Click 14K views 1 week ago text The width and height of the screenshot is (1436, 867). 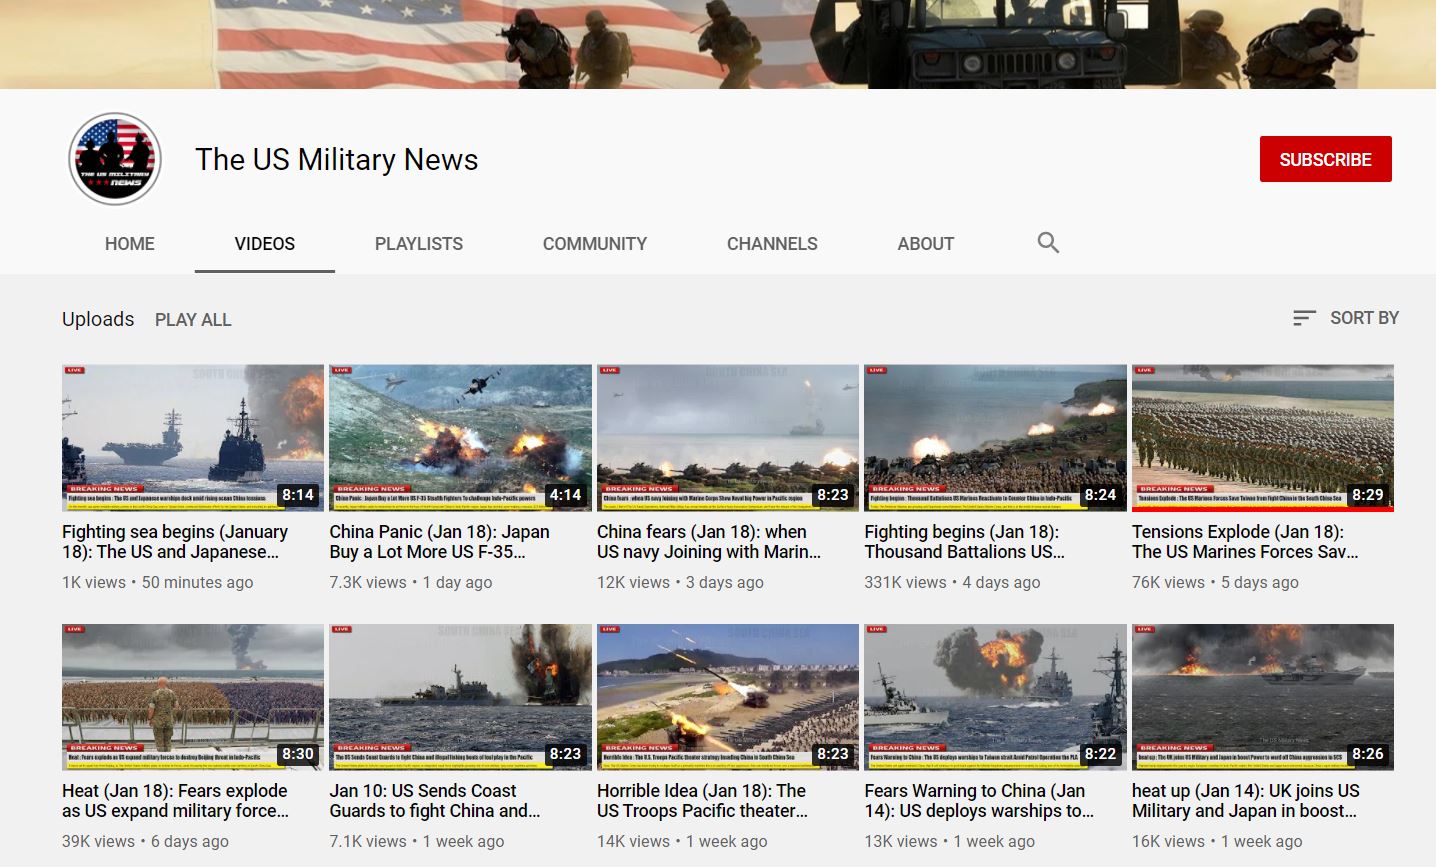point(682,841)
